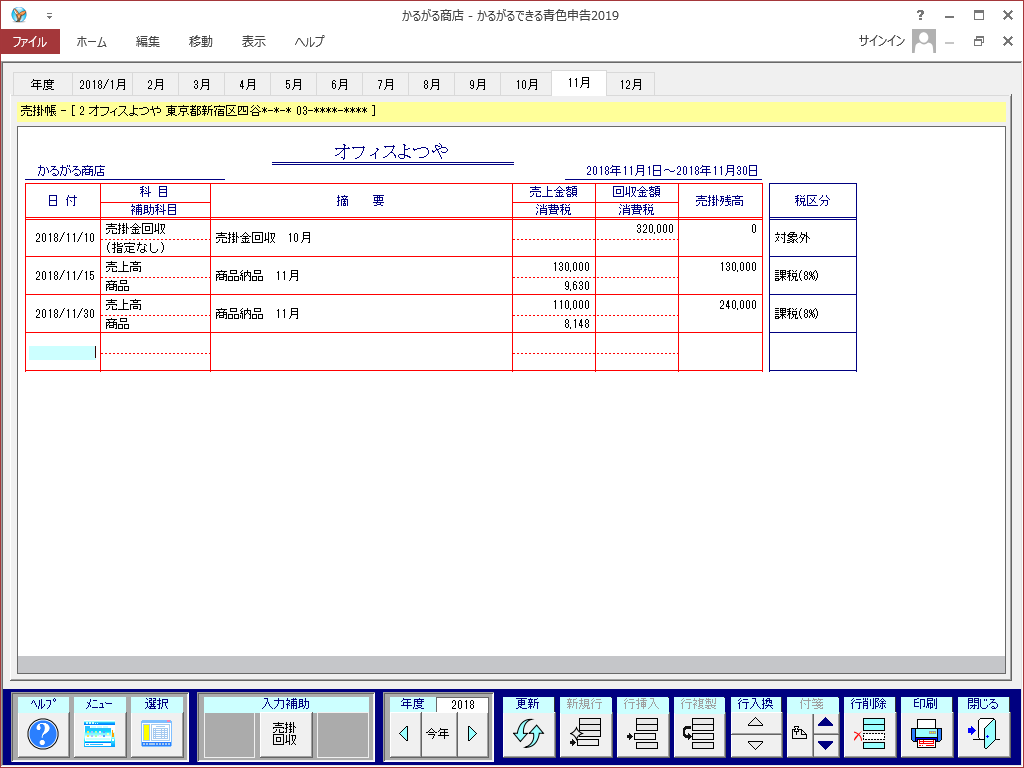
Task: Click the (指定なし) sub-account cell
Action: click(155, 248)
